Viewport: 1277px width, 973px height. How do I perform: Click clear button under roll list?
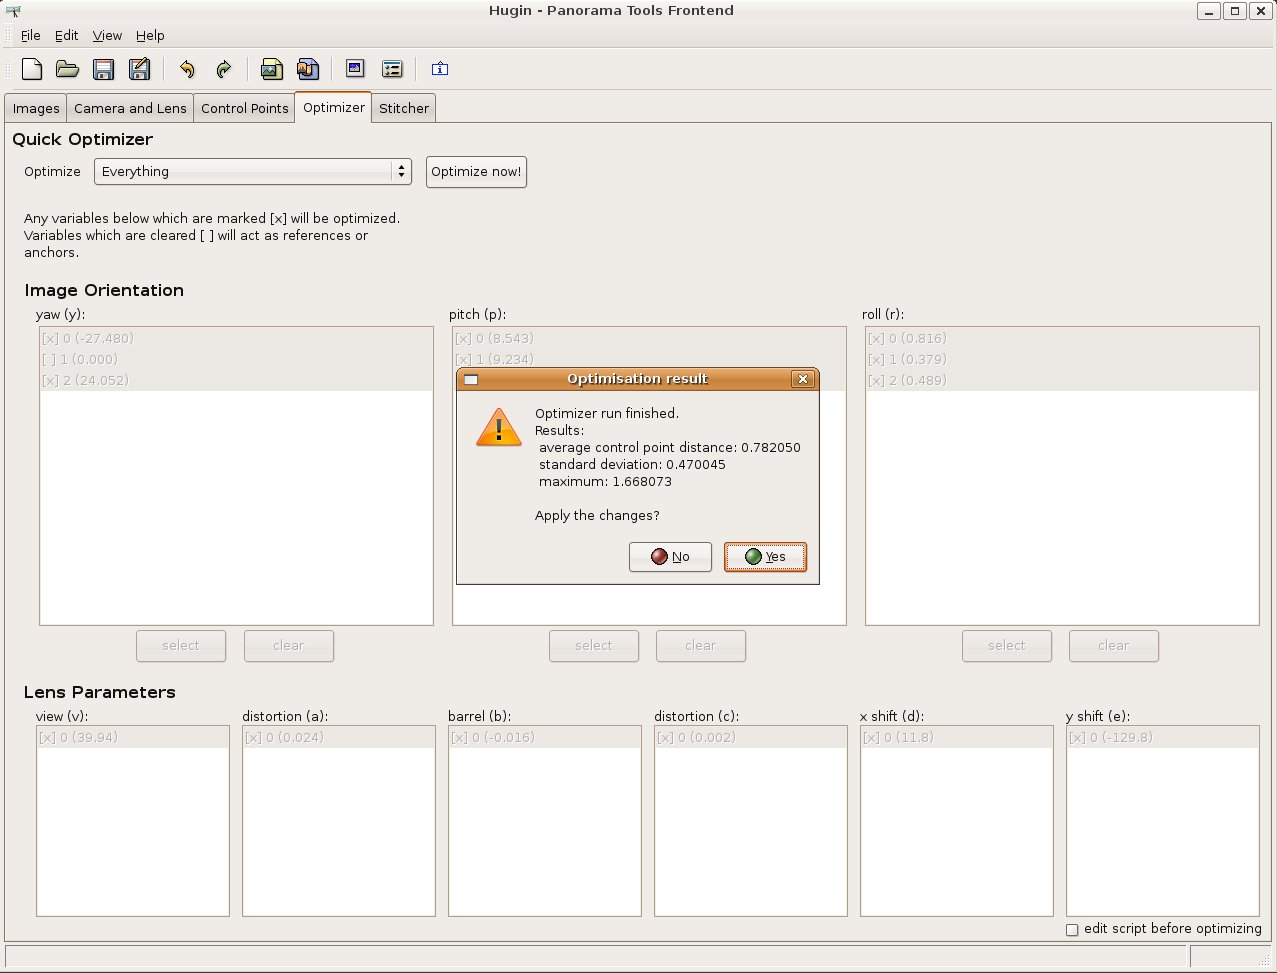coord(1114,646)
